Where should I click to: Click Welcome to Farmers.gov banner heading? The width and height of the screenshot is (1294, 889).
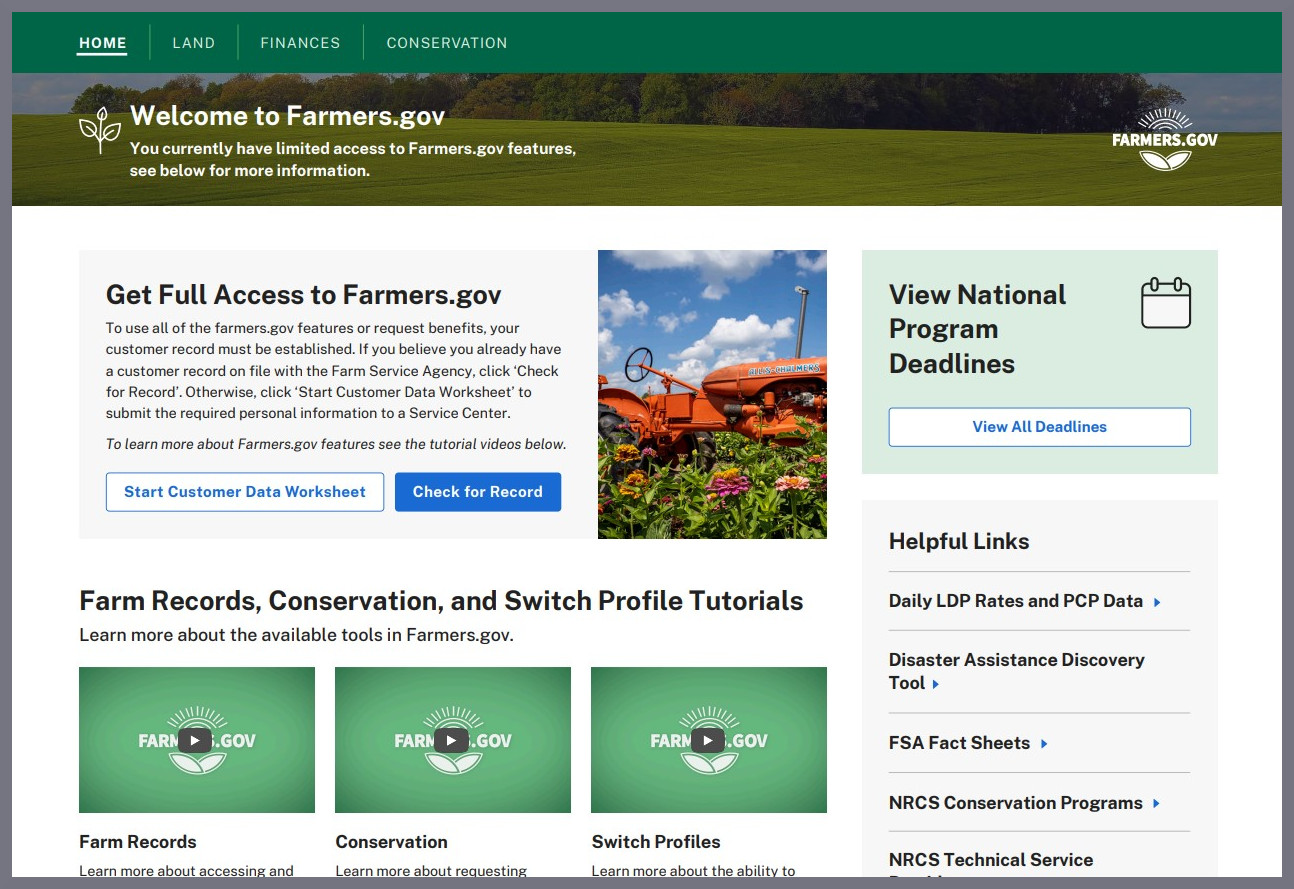287,116
